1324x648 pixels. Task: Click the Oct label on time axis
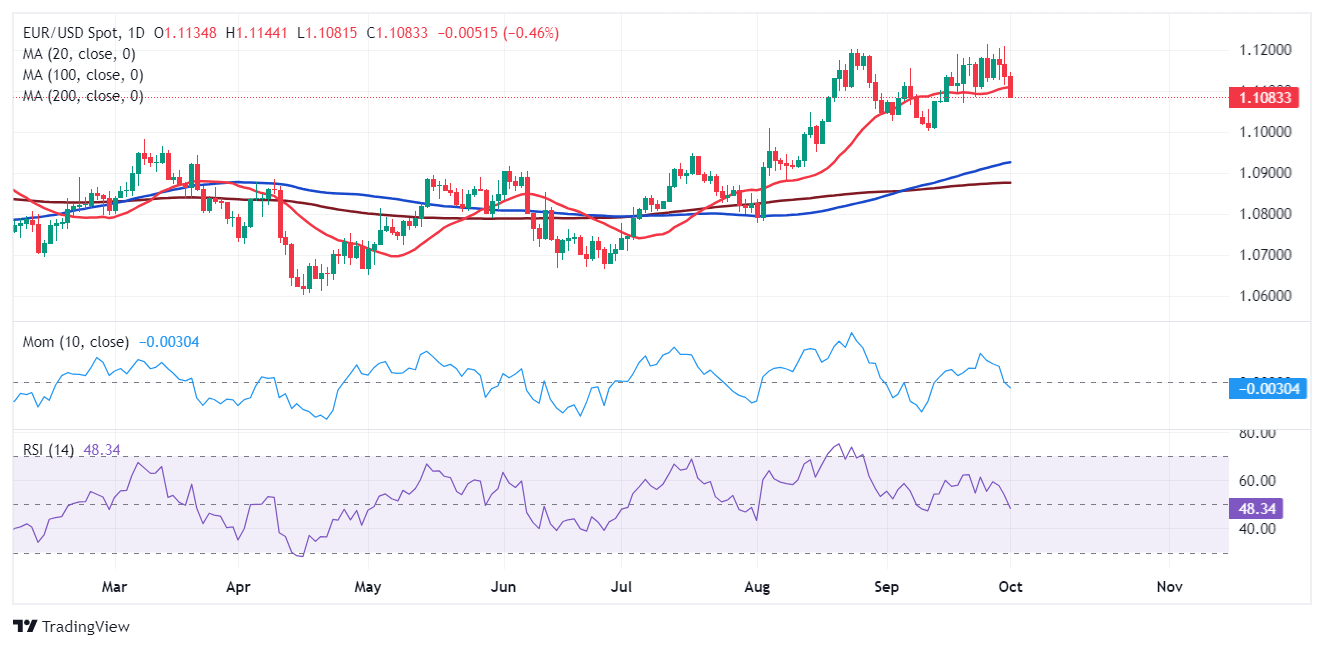(x=1010, y=587)
